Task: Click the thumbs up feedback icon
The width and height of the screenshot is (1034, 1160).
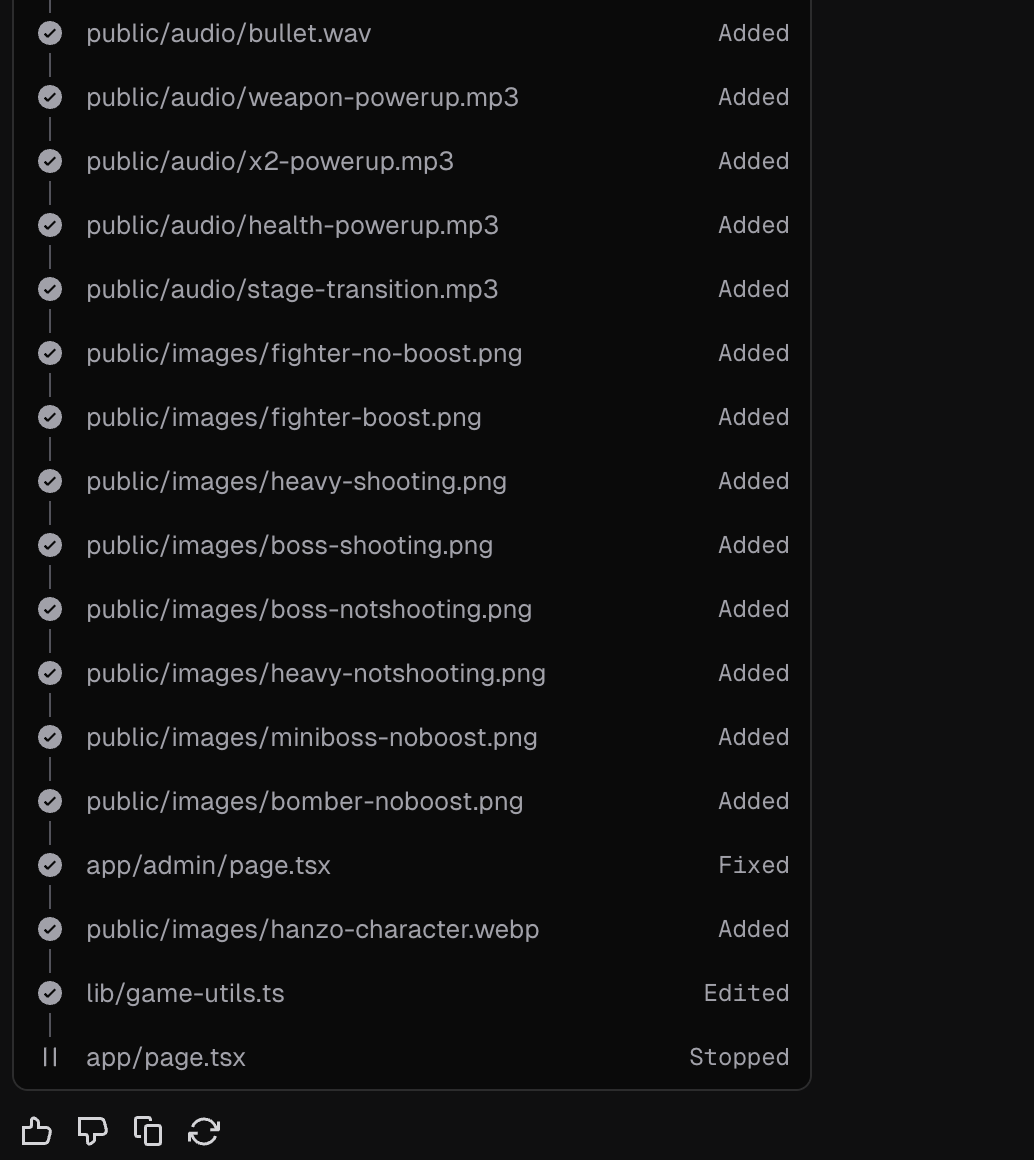Action: tap(36, 1131)
